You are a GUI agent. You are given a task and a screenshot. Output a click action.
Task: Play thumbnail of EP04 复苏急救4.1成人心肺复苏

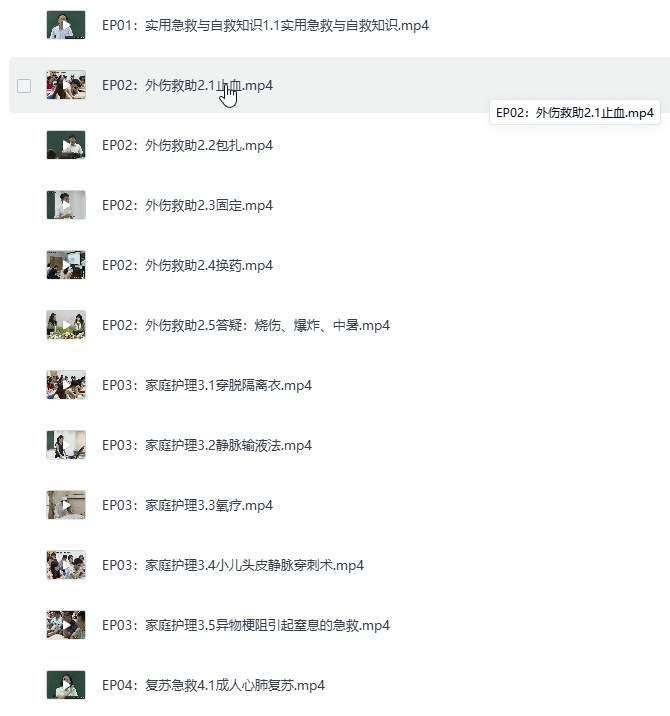[66, 684]
